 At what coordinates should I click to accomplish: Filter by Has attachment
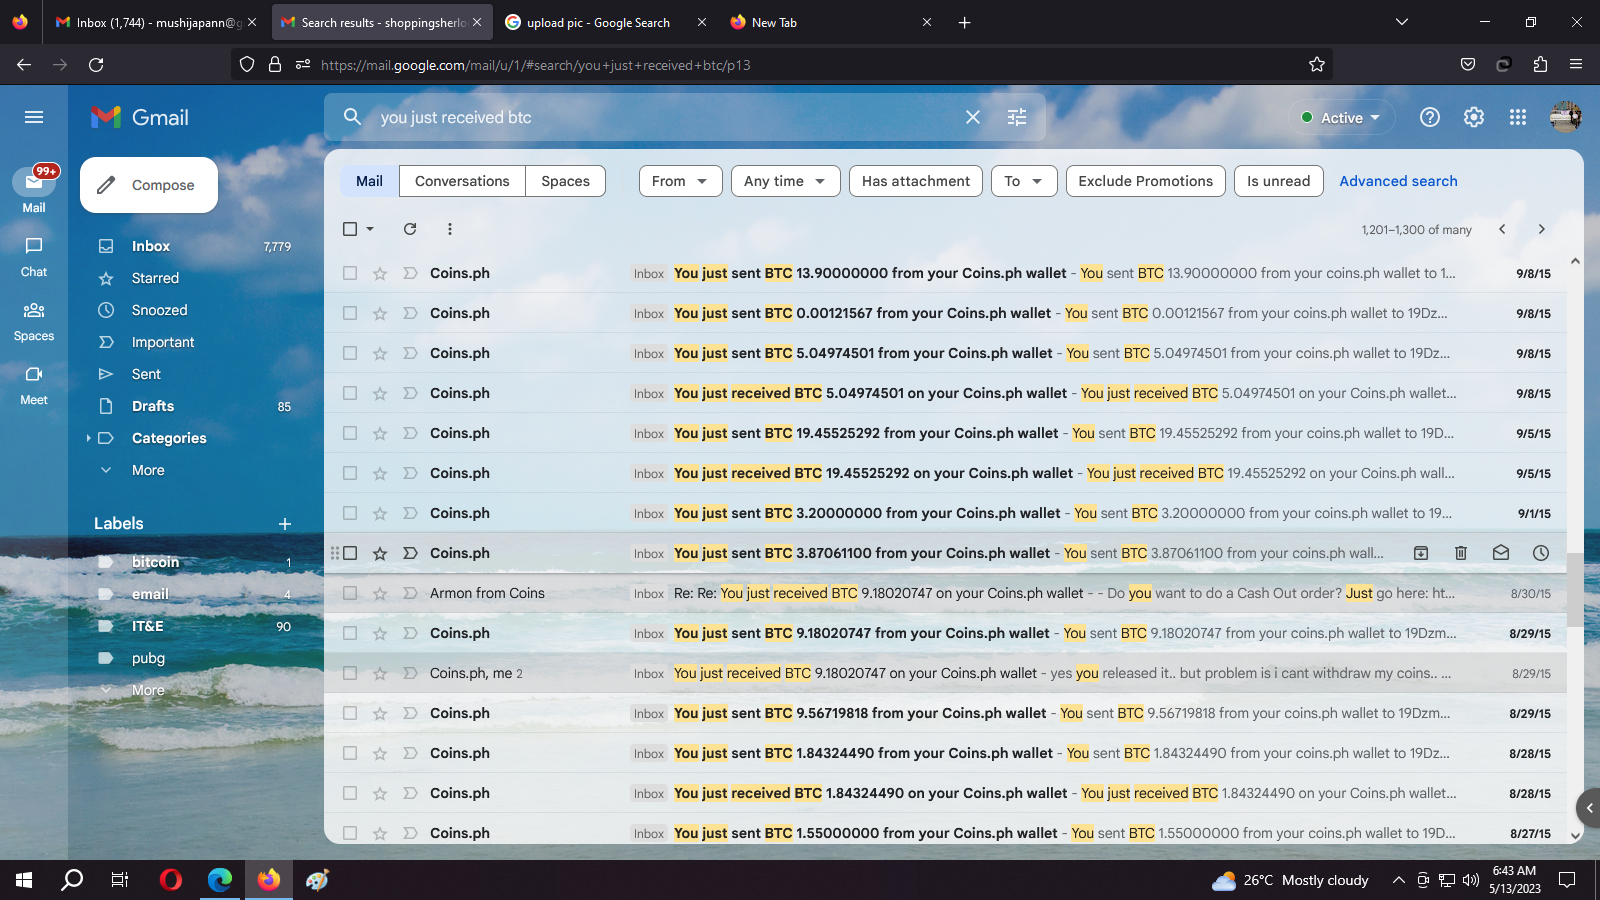[x=916, y=181]
